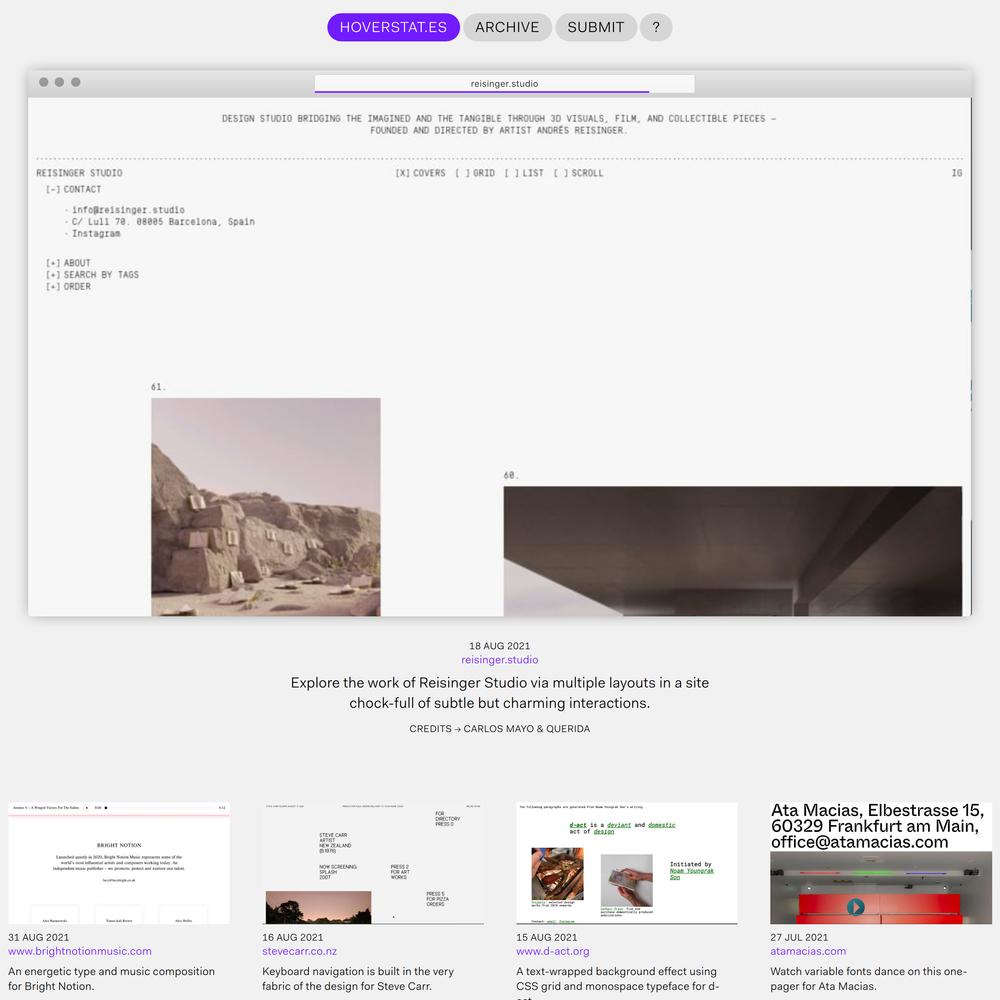Open project 61 rocky landscape image
The width and height of the screenshot is (1000, 1000).
pos(266,507)
